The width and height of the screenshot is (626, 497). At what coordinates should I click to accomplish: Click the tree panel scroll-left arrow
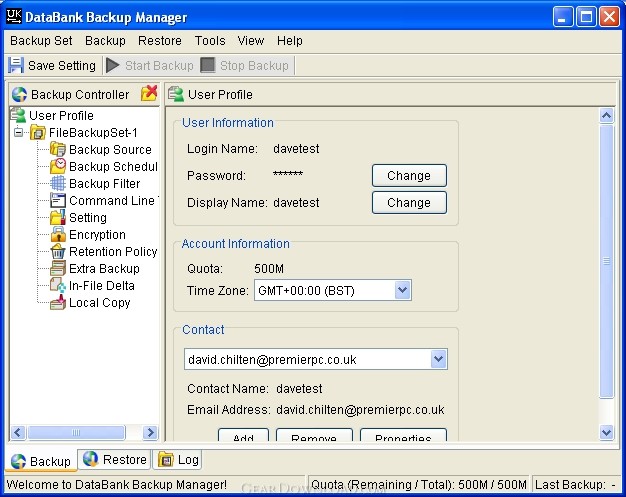click(x=18, y=432)
